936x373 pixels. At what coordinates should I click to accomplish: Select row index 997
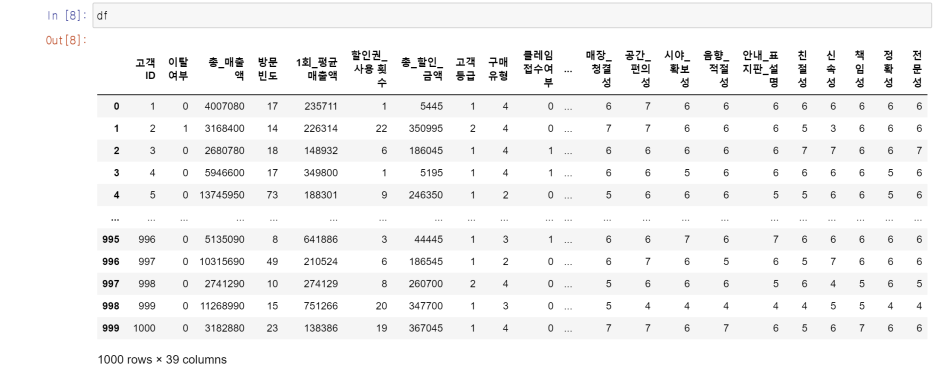pos(110,283)
